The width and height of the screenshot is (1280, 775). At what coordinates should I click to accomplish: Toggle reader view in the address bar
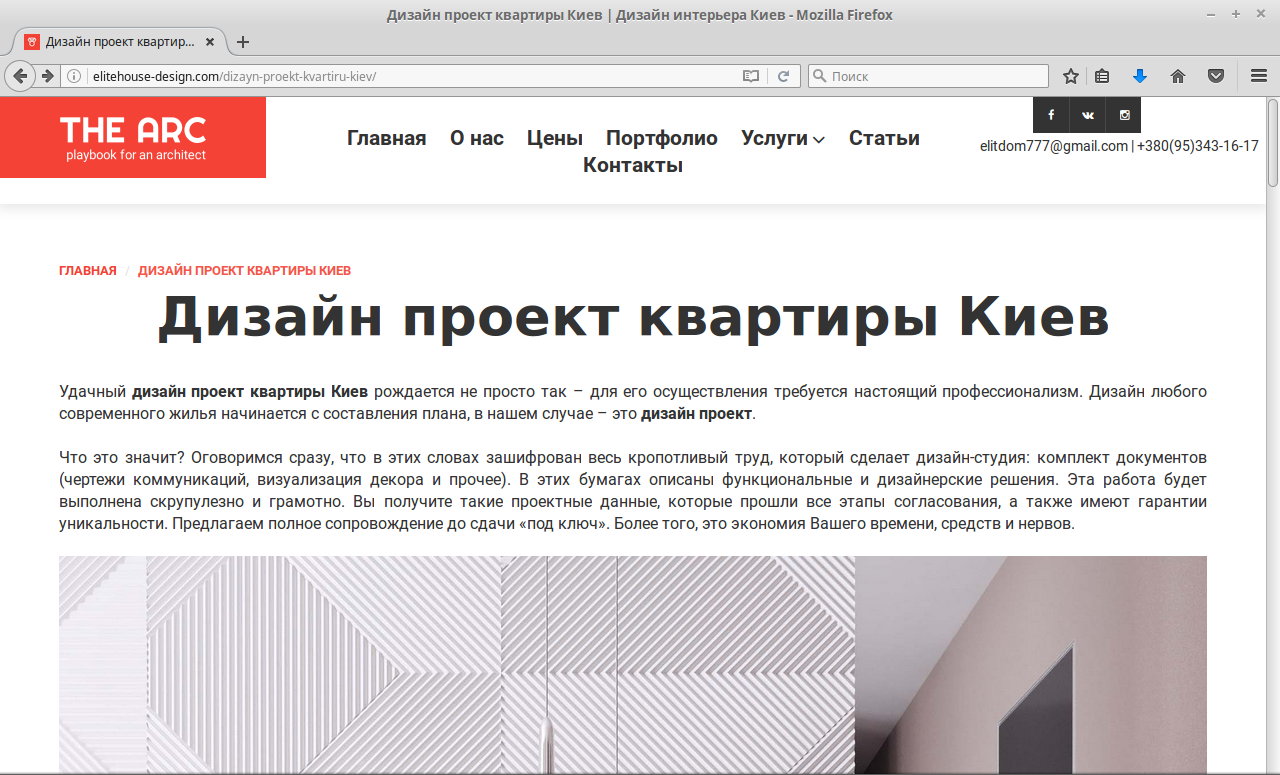tap(751, 76)
